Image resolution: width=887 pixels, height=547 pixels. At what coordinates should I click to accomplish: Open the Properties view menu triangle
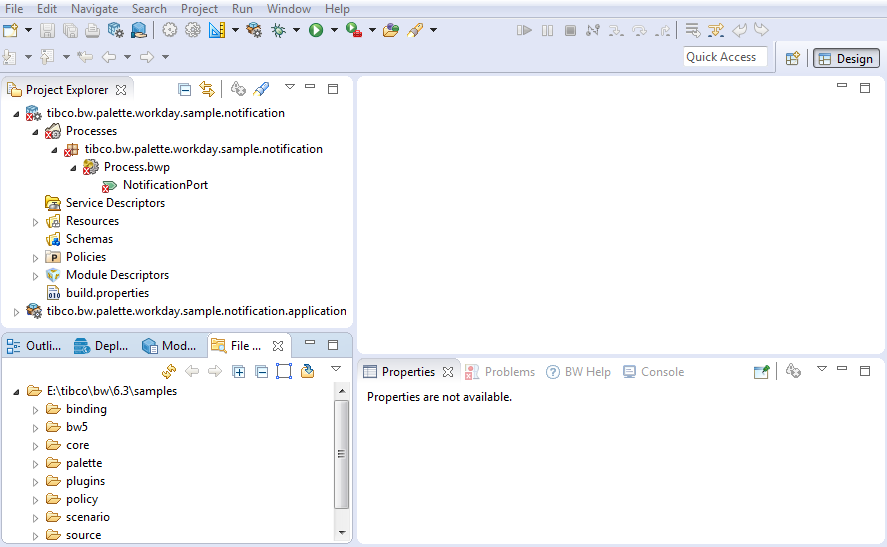coord(822,369)
